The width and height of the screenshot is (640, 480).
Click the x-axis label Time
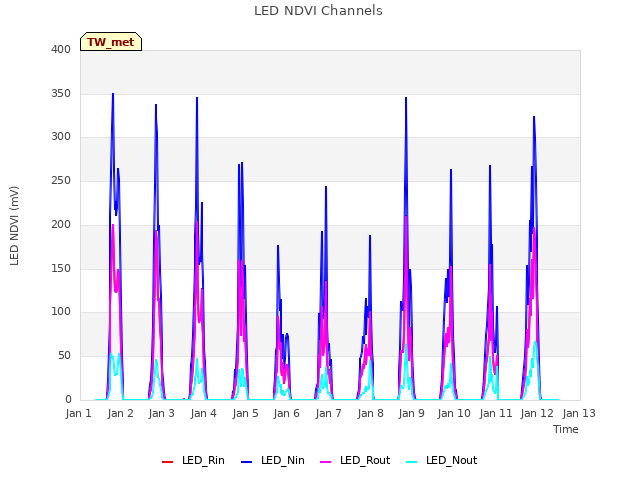tap(566, 429)
